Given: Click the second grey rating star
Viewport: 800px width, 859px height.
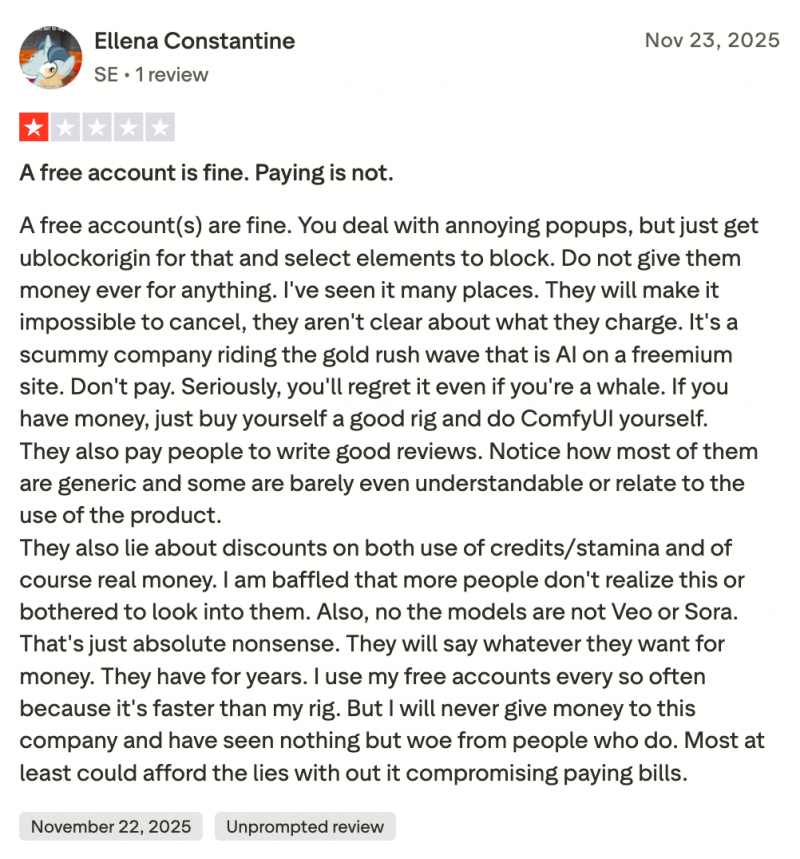Looking at the screenshot, I should (65, 127).
